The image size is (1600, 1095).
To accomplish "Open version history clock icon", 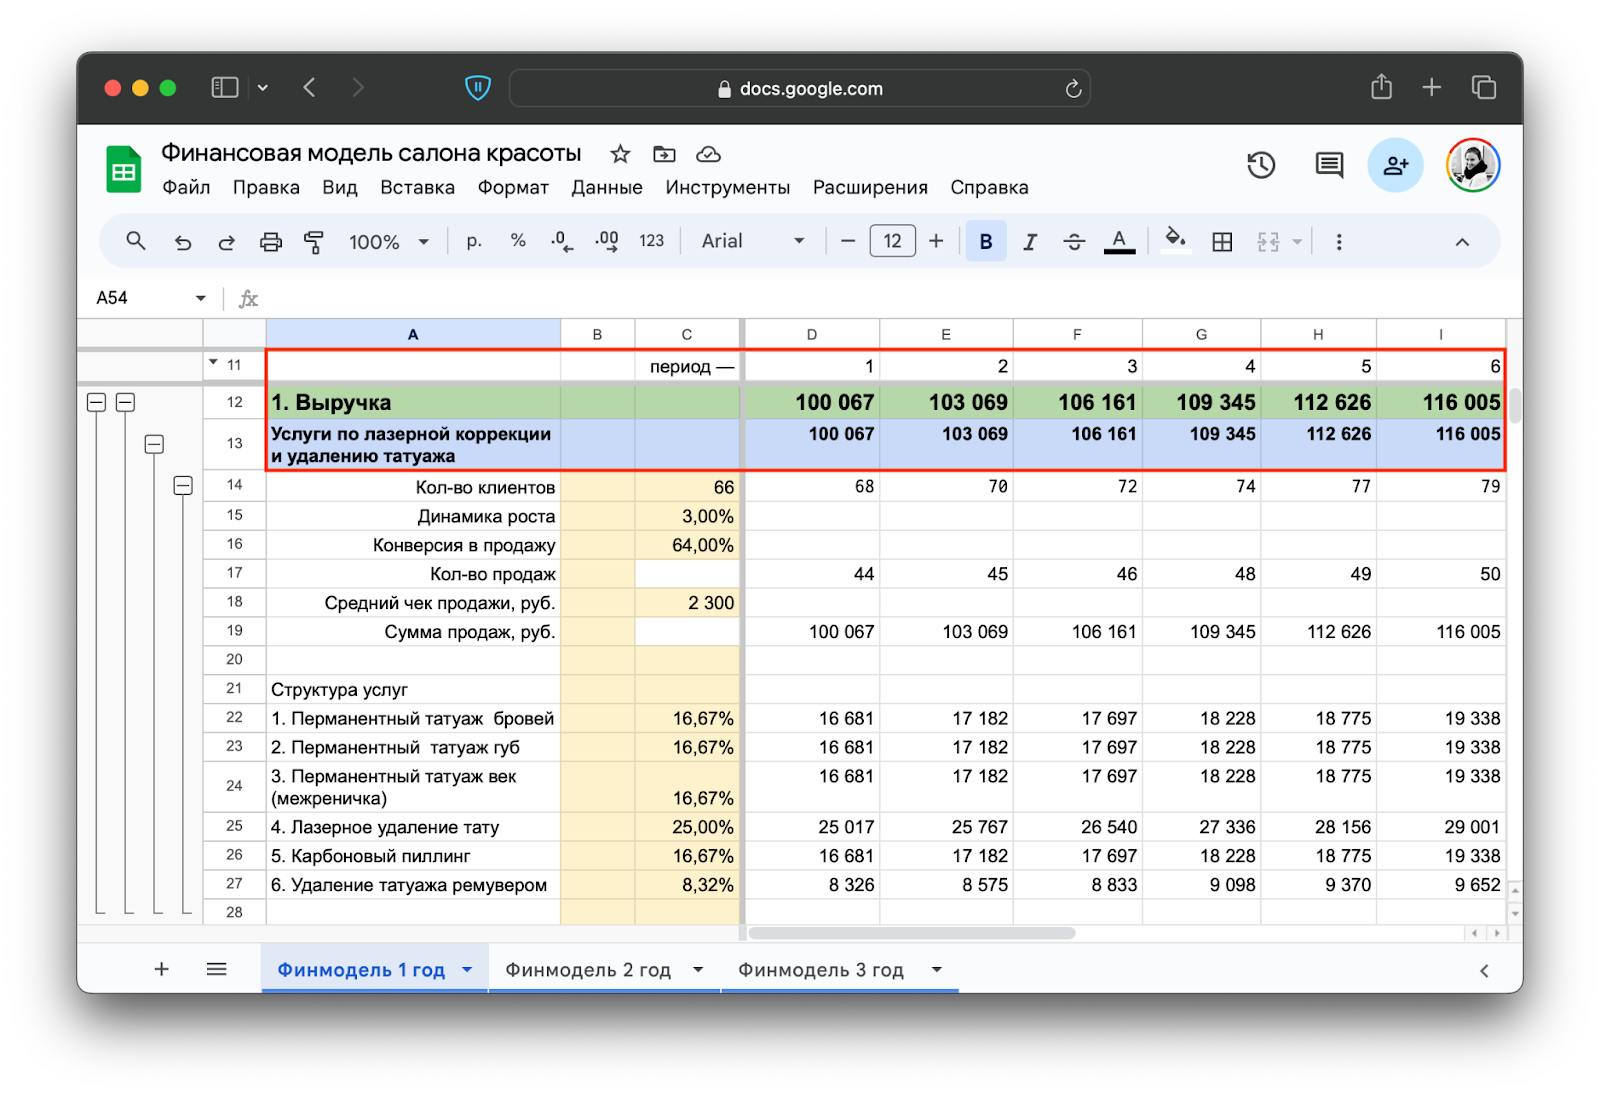I will point(1261,165).
